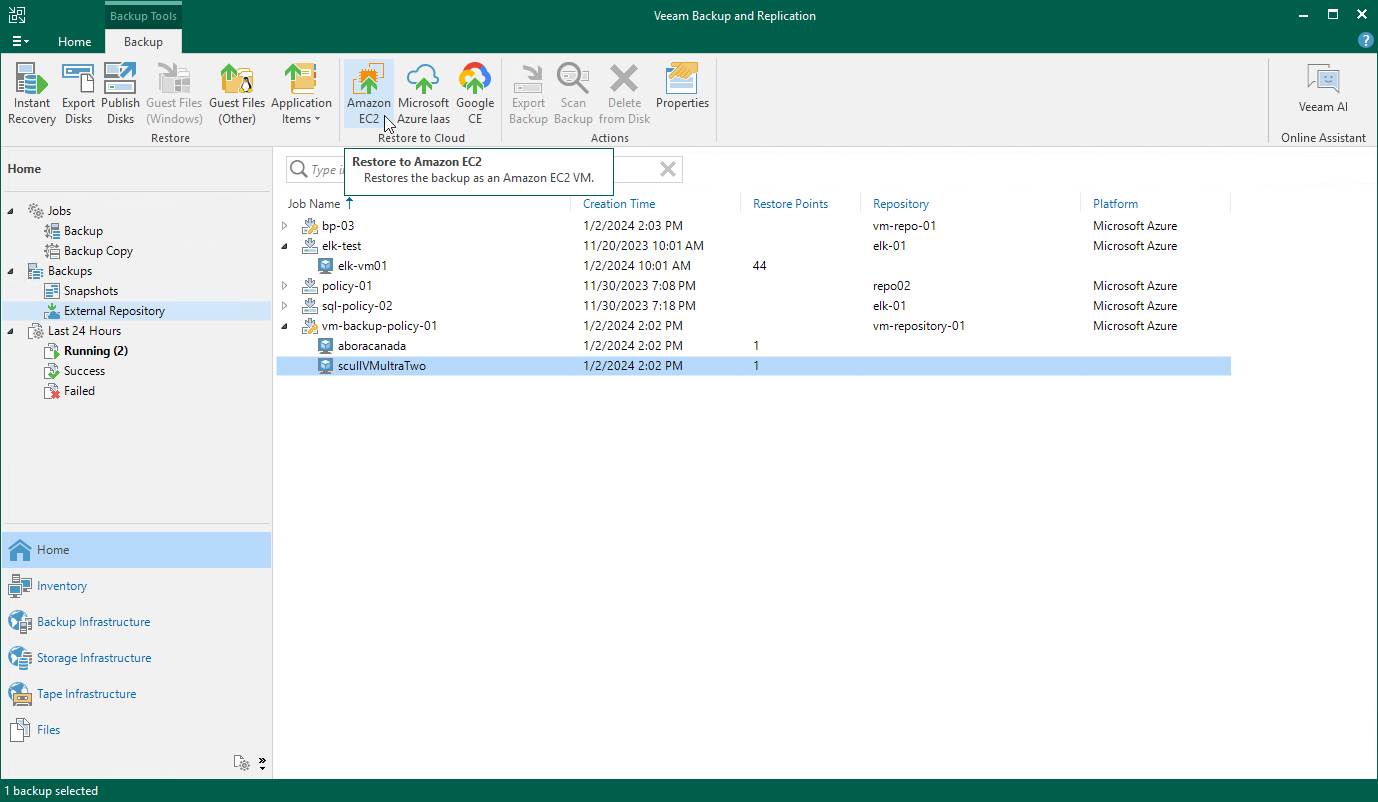Click the Delete from Disk ribbon icon
1378x802 pixels.
[624, 94]
